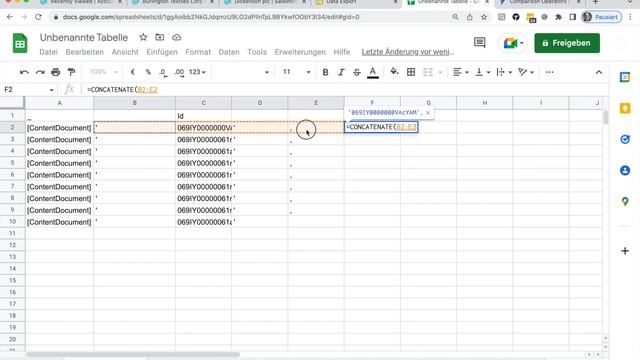Screen dimensions: 640x360
Task: Open the Format menu
Action: pos(198,52)
